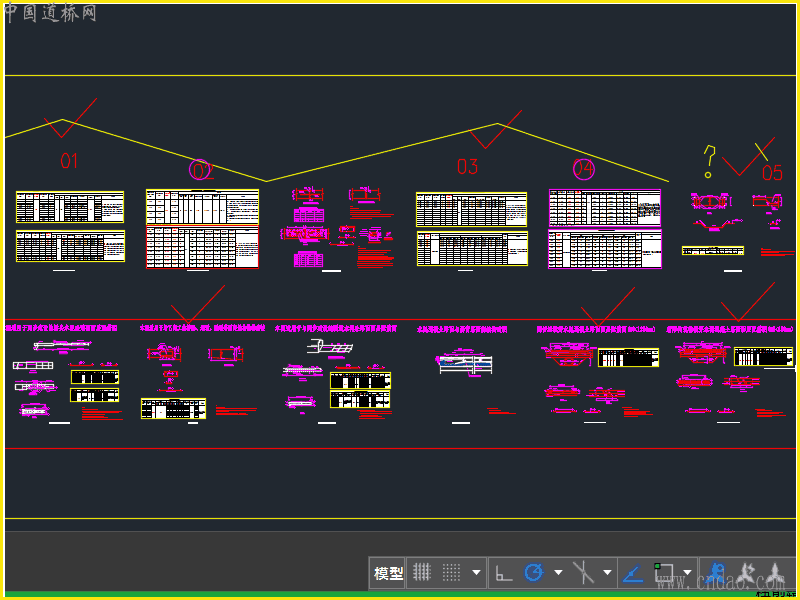The image size is (800, 600).
Task: Expand the polar tracking angle dropdown
Action: [x=558, y=573]
